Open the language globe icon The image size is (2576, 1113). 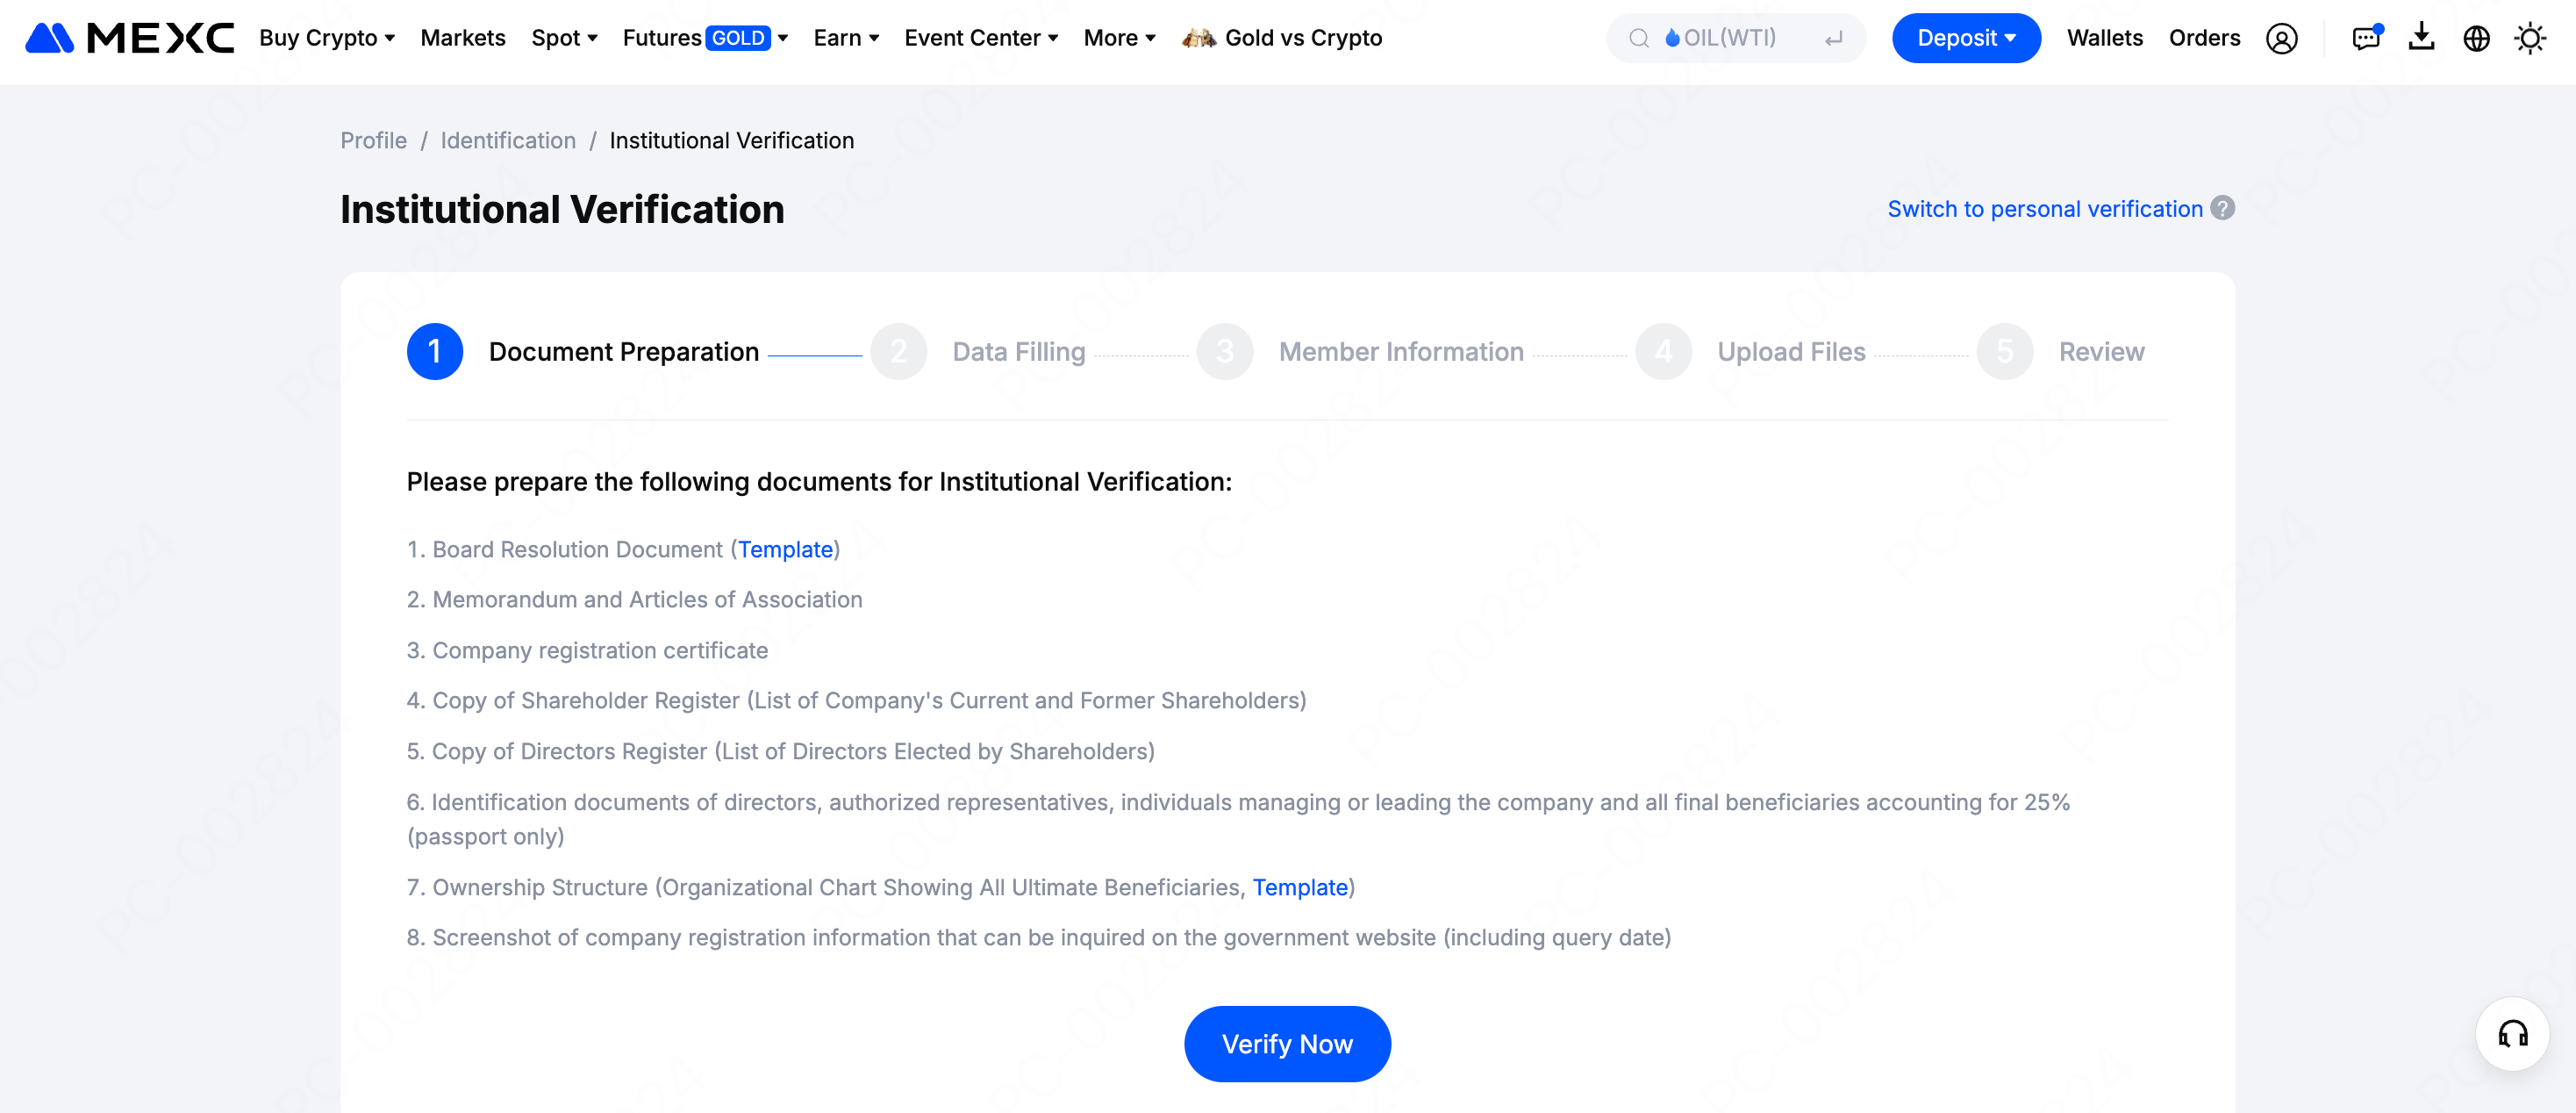2476,38
